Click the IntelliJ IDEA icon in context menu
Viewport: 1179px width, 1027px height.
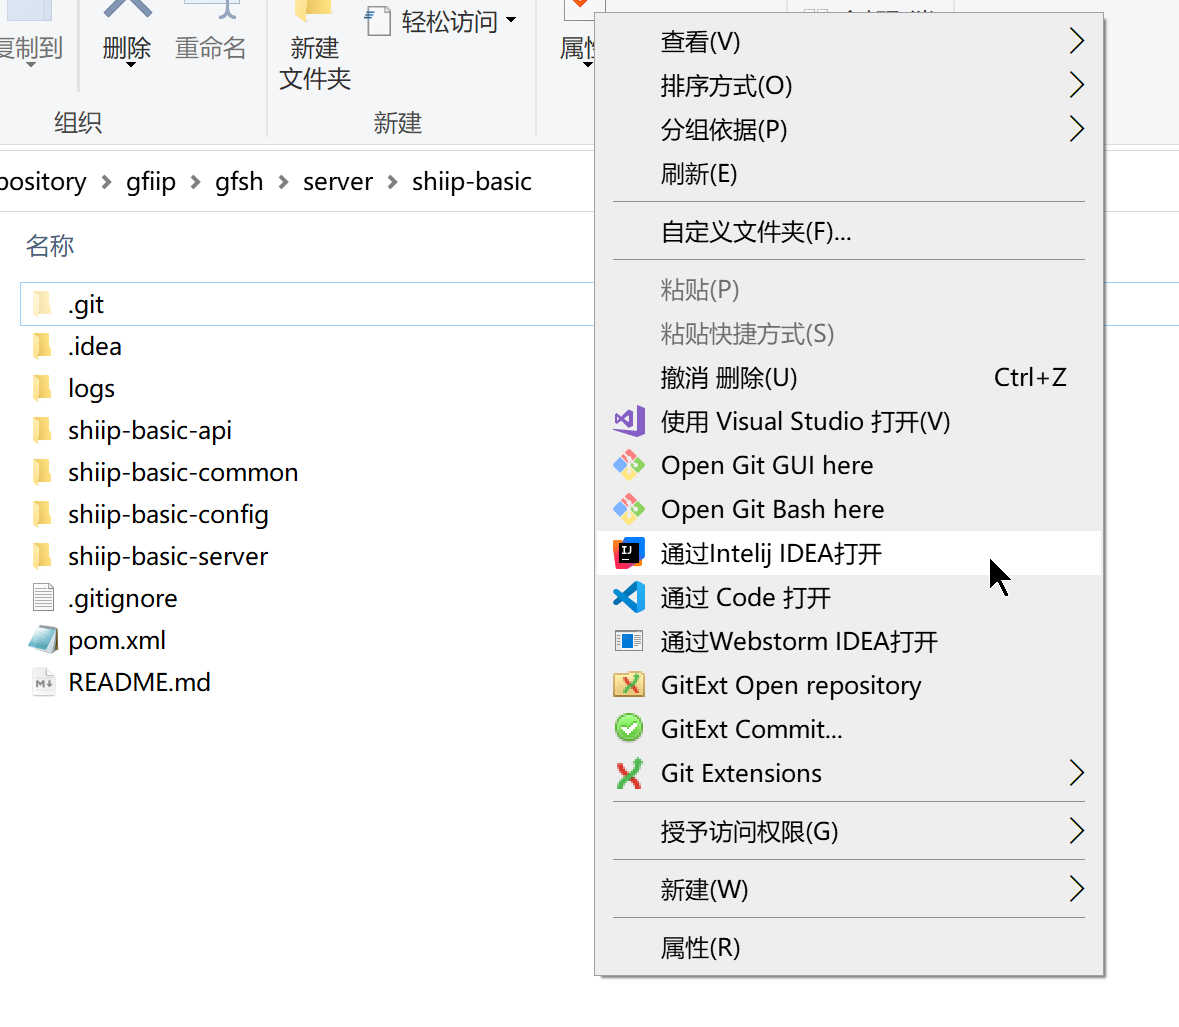629,553
